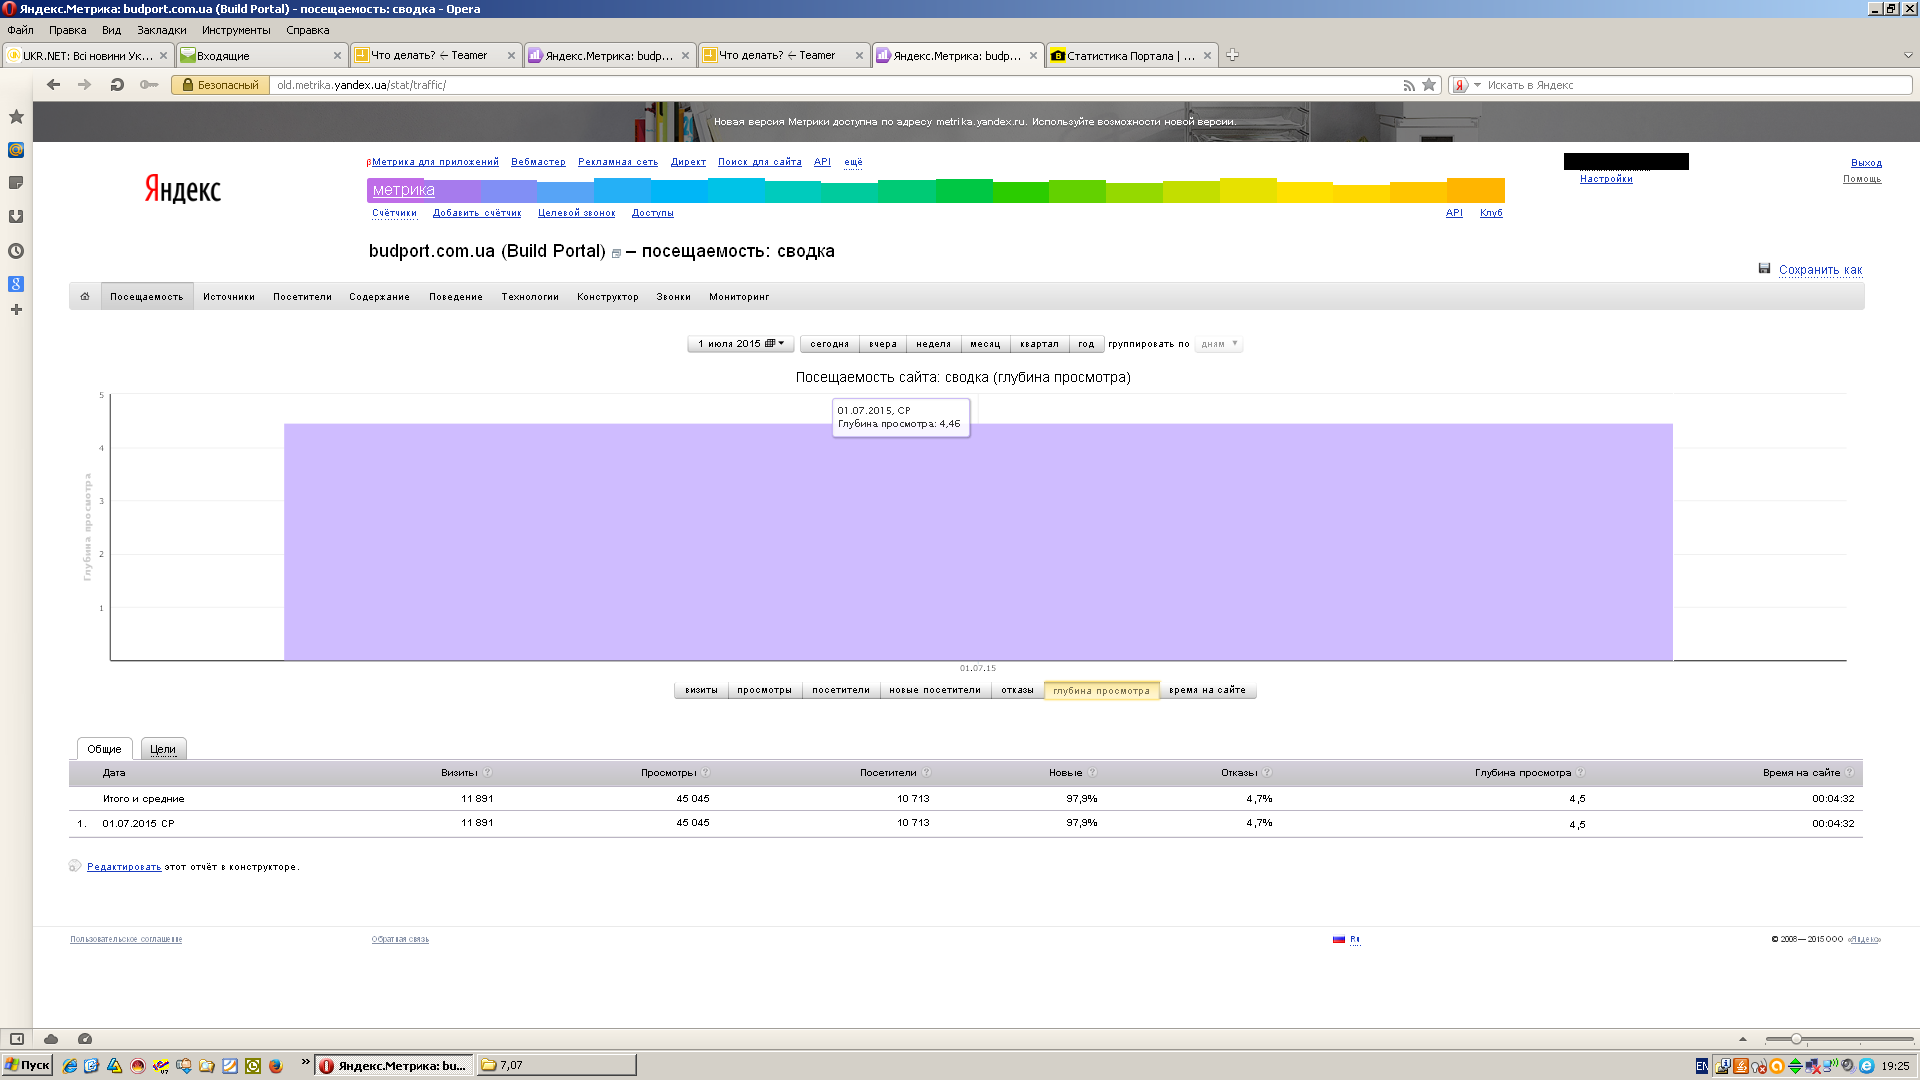Click the Сохранить как link

[1820, 270]
